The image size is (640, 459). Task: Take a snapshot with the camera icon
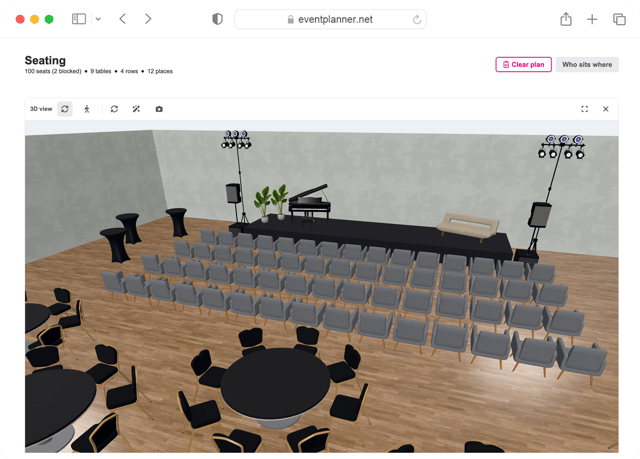159,109
